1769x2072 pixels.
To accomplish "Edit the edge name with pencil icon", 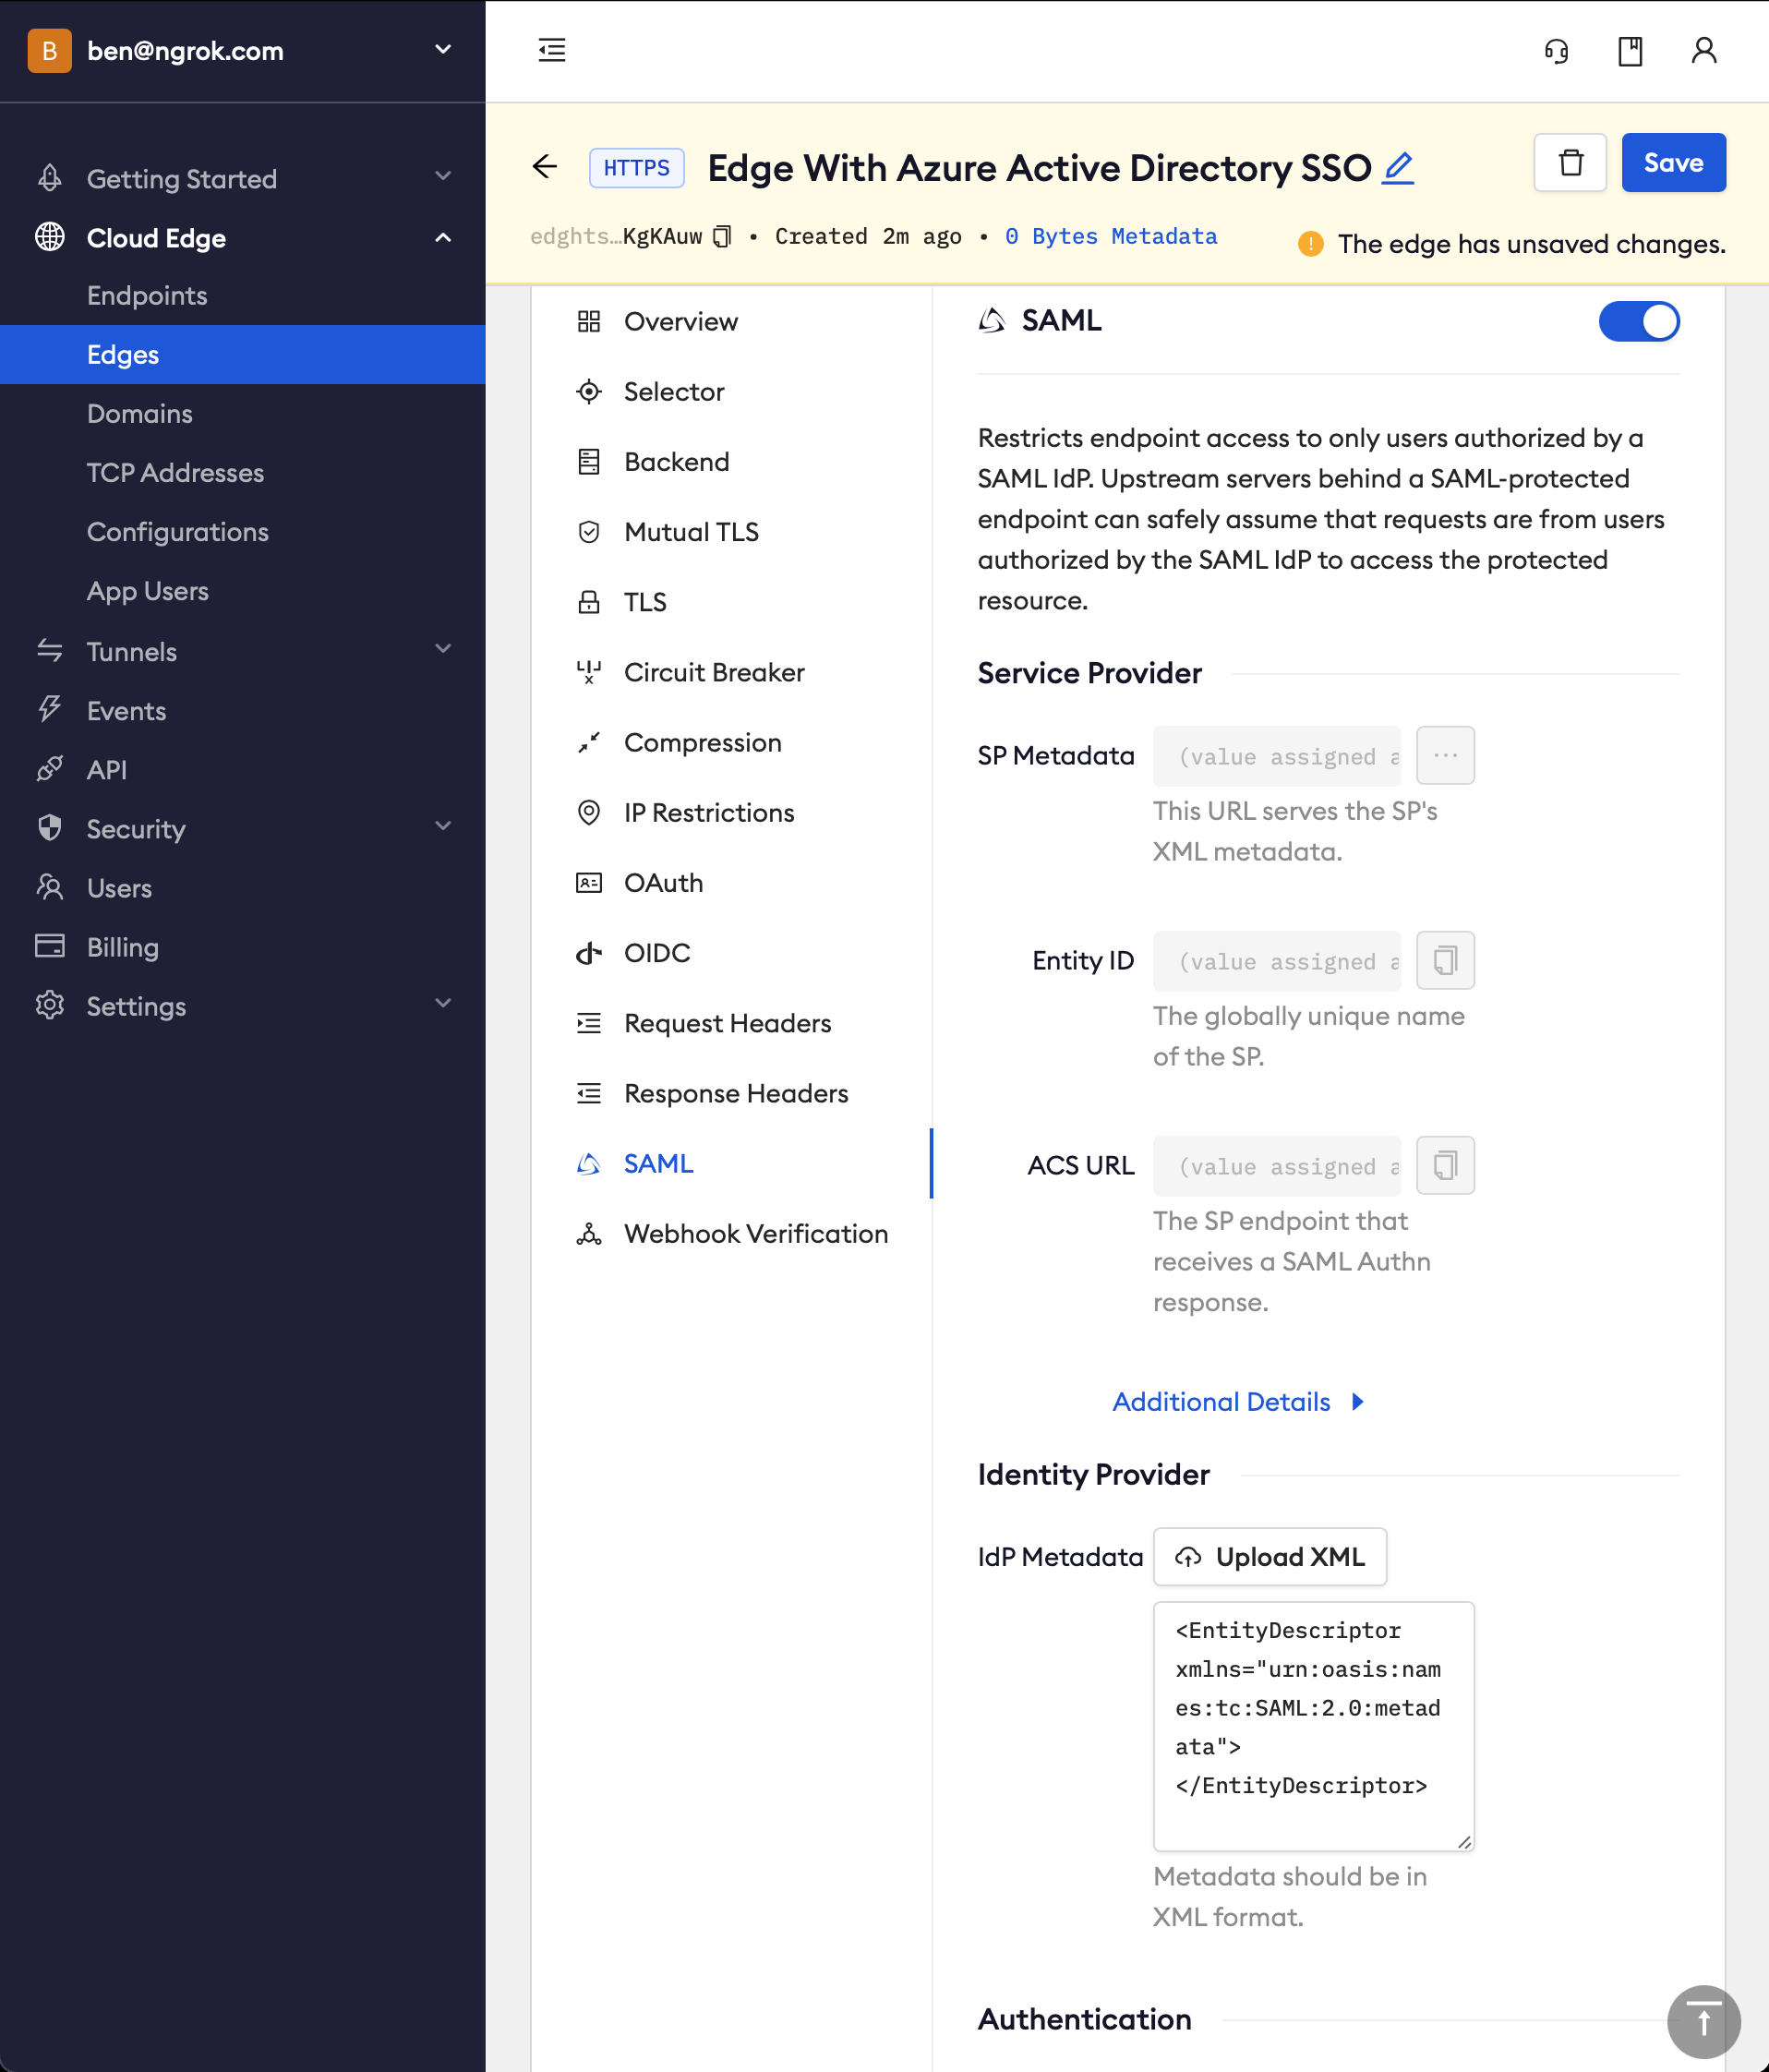I will [x=1398, y=167].
